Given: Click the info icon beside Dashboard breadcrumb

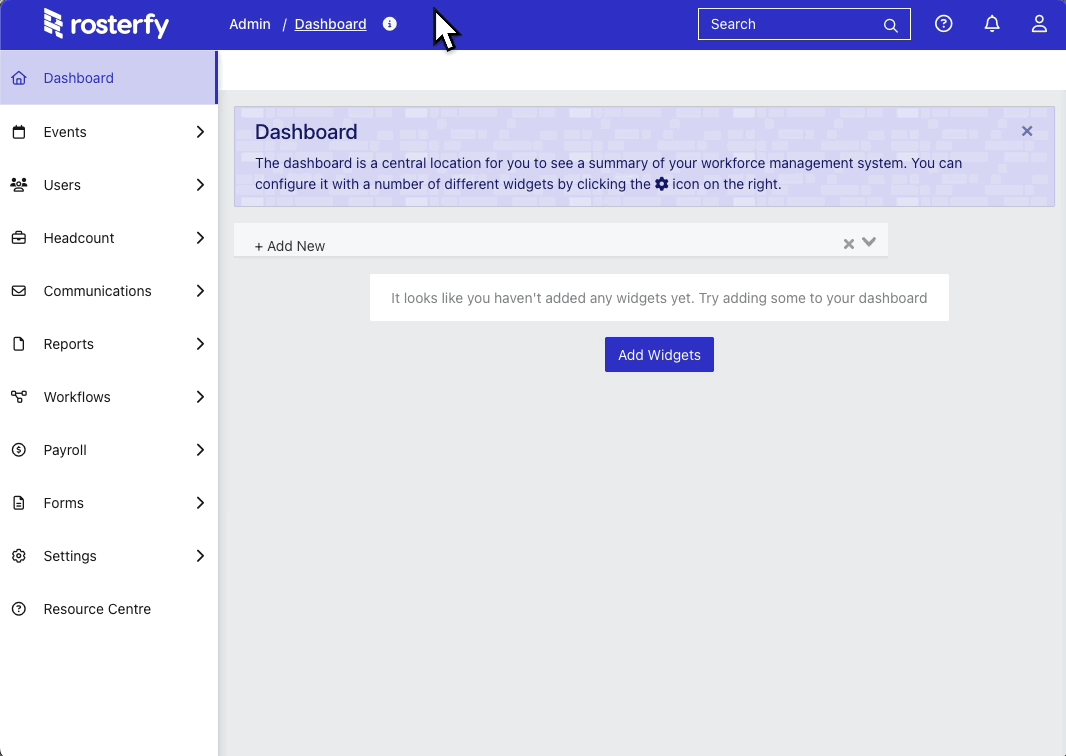Looking at the screenshot, I should [x=390, y=24].
